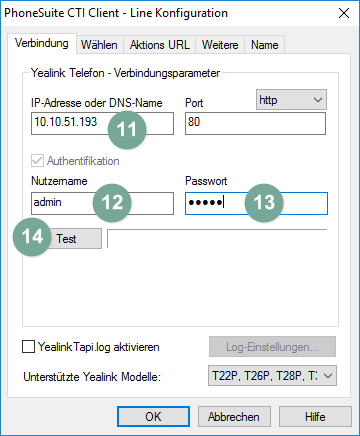This screenshot has height=436, width=360.
Task: Click the step 14 marker badge
Action: click(32, 237)
